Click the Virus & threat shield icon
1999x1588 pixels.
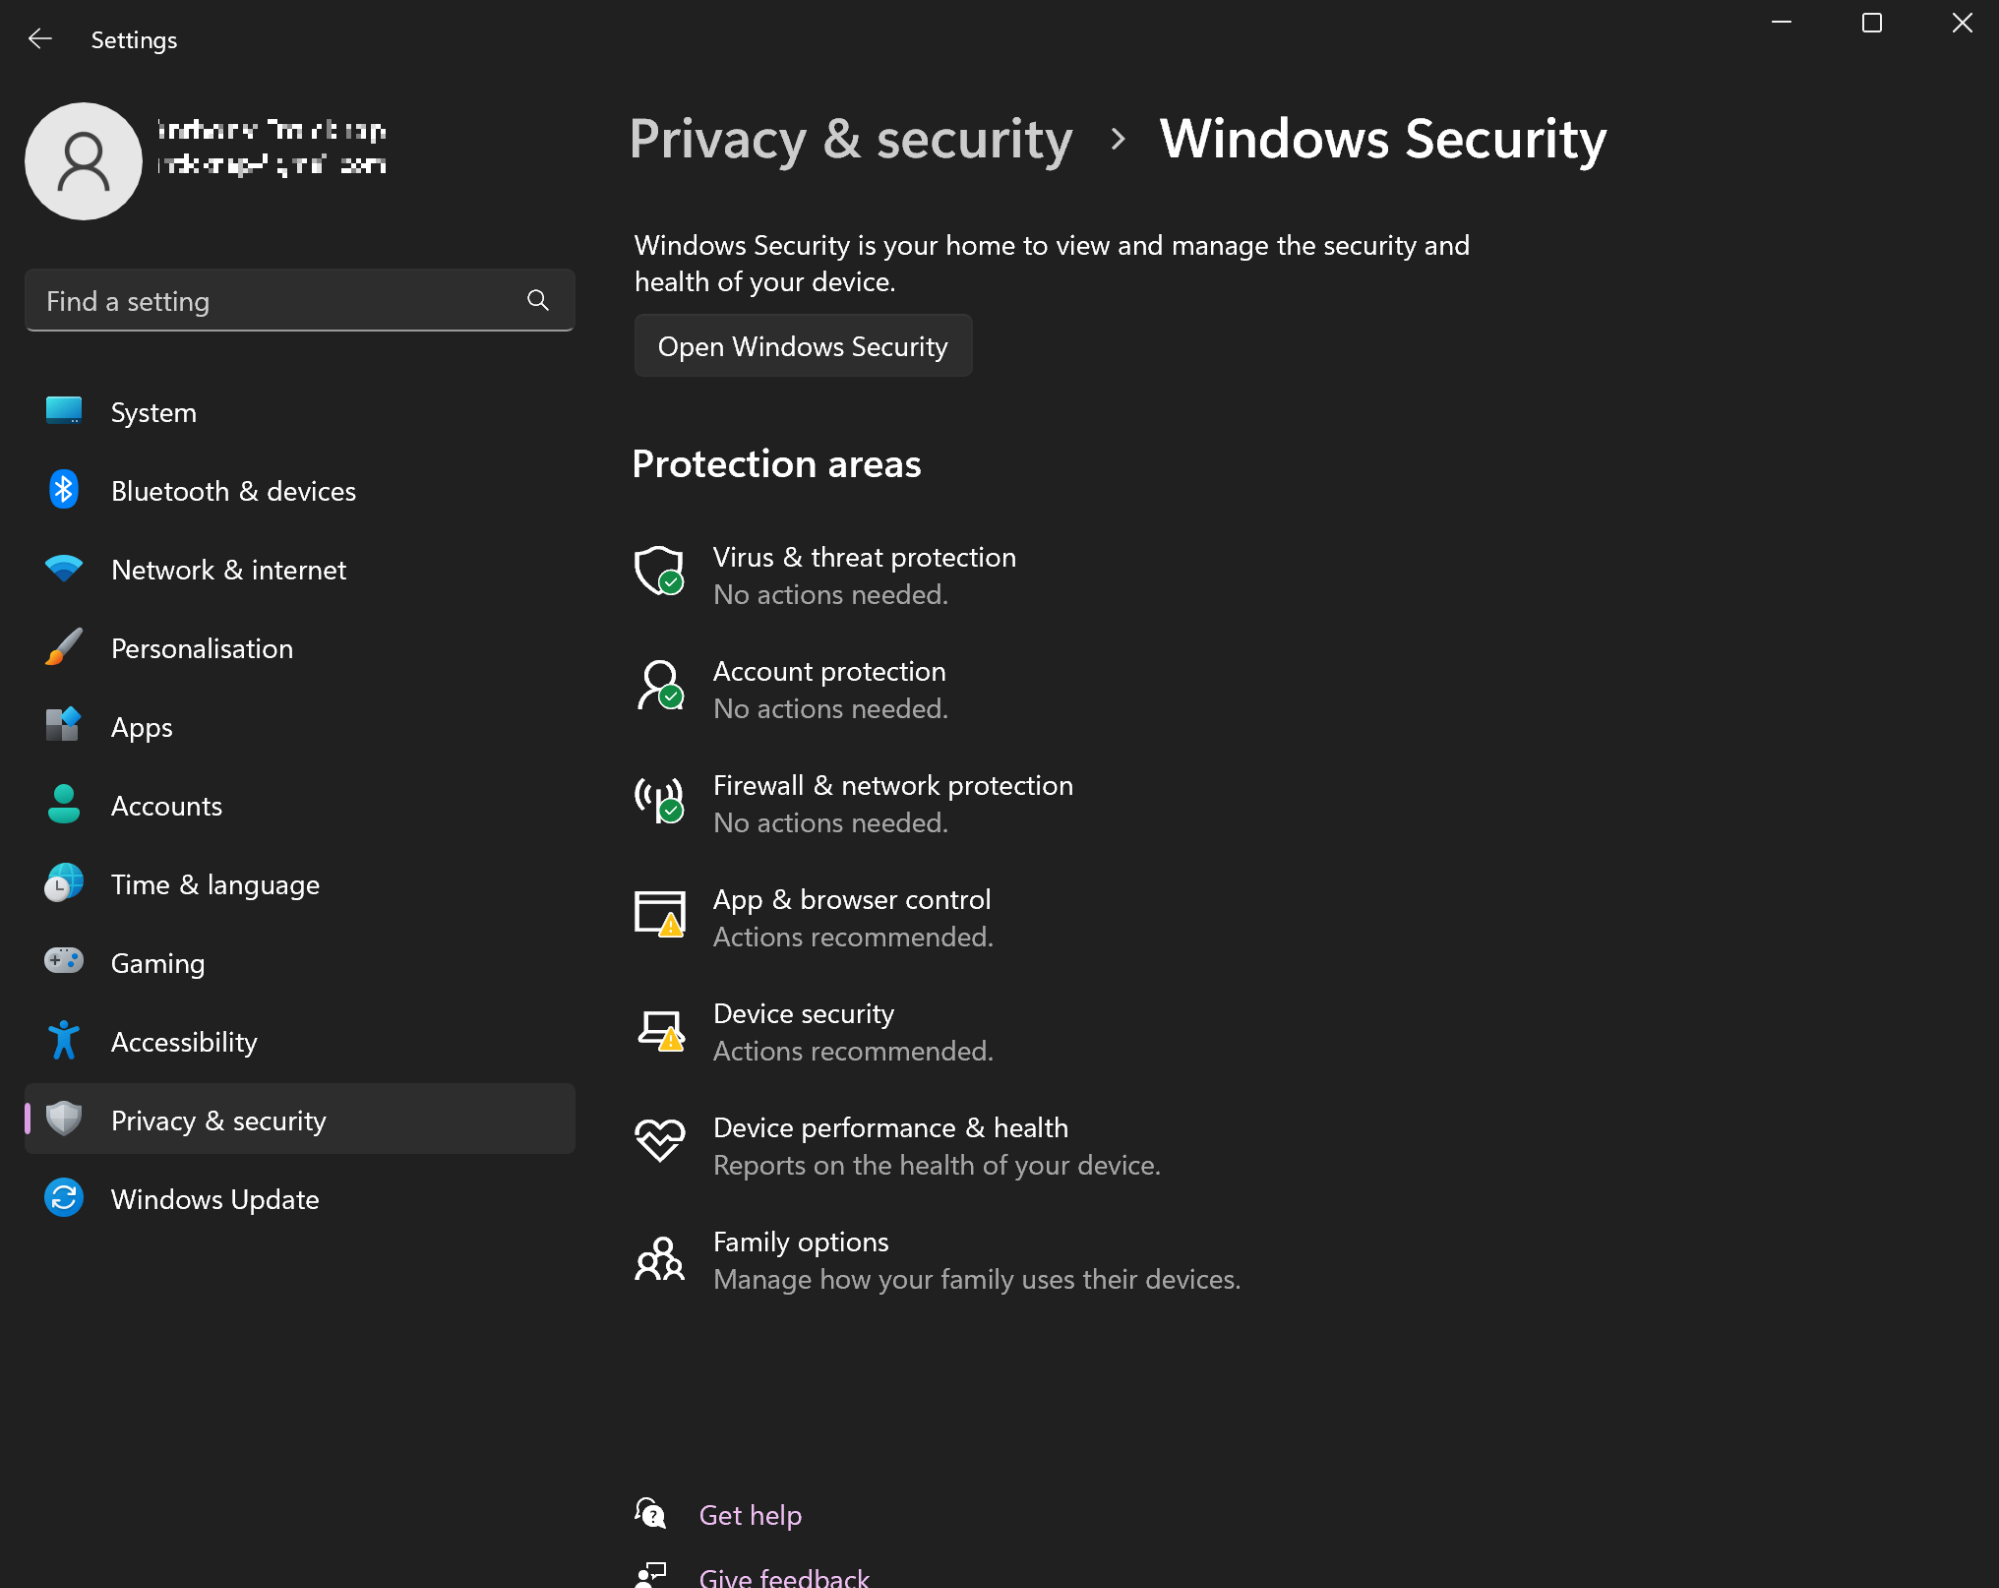(659, 571)
